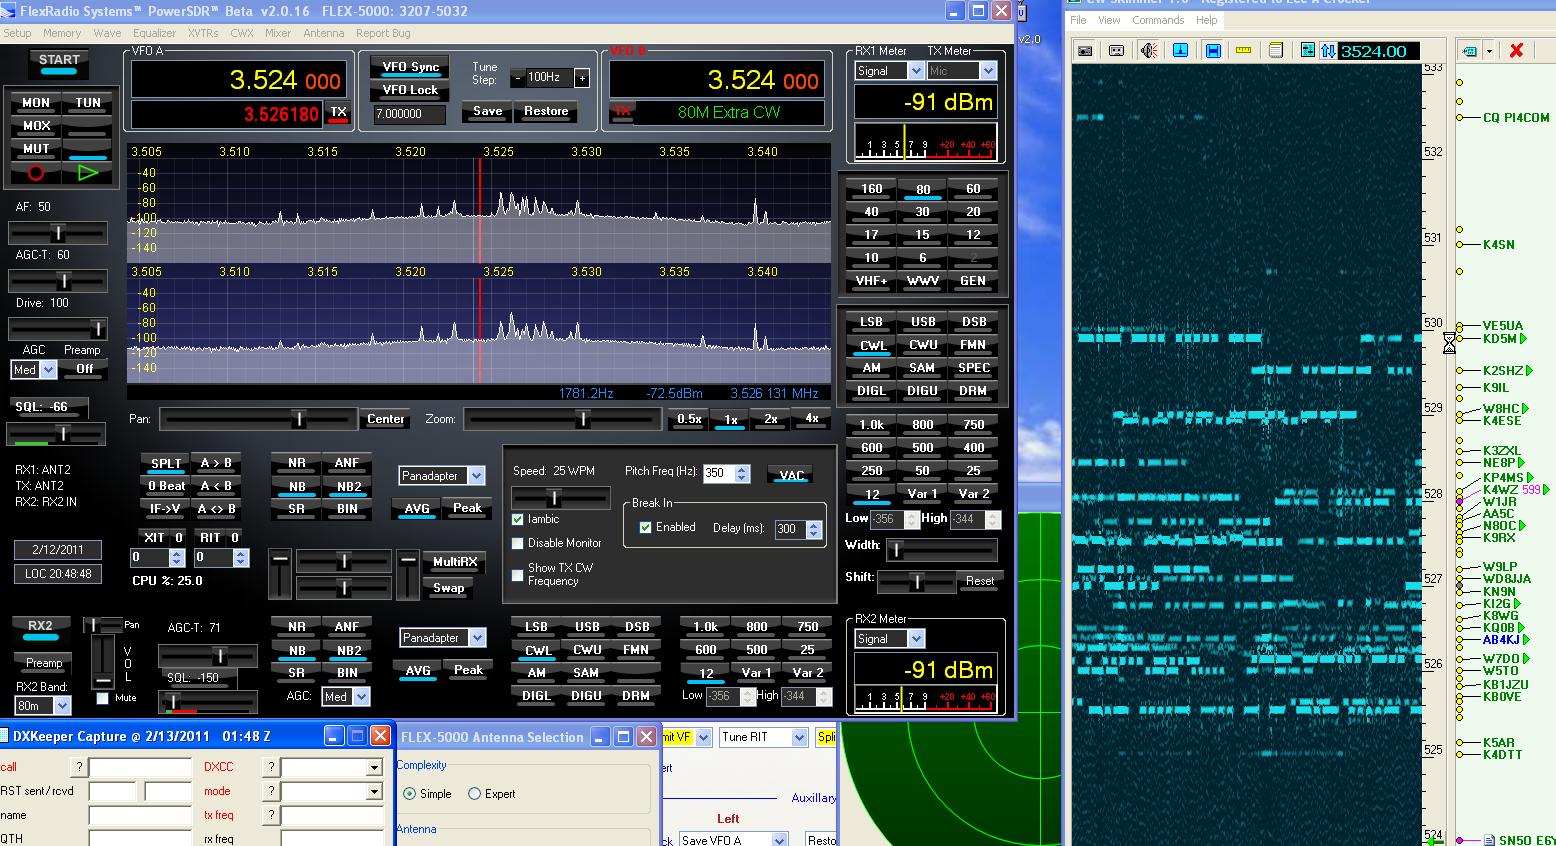Enable the Disable Monitor checkbox
This screenshot has width=1556, height=846.
(518, 543)
